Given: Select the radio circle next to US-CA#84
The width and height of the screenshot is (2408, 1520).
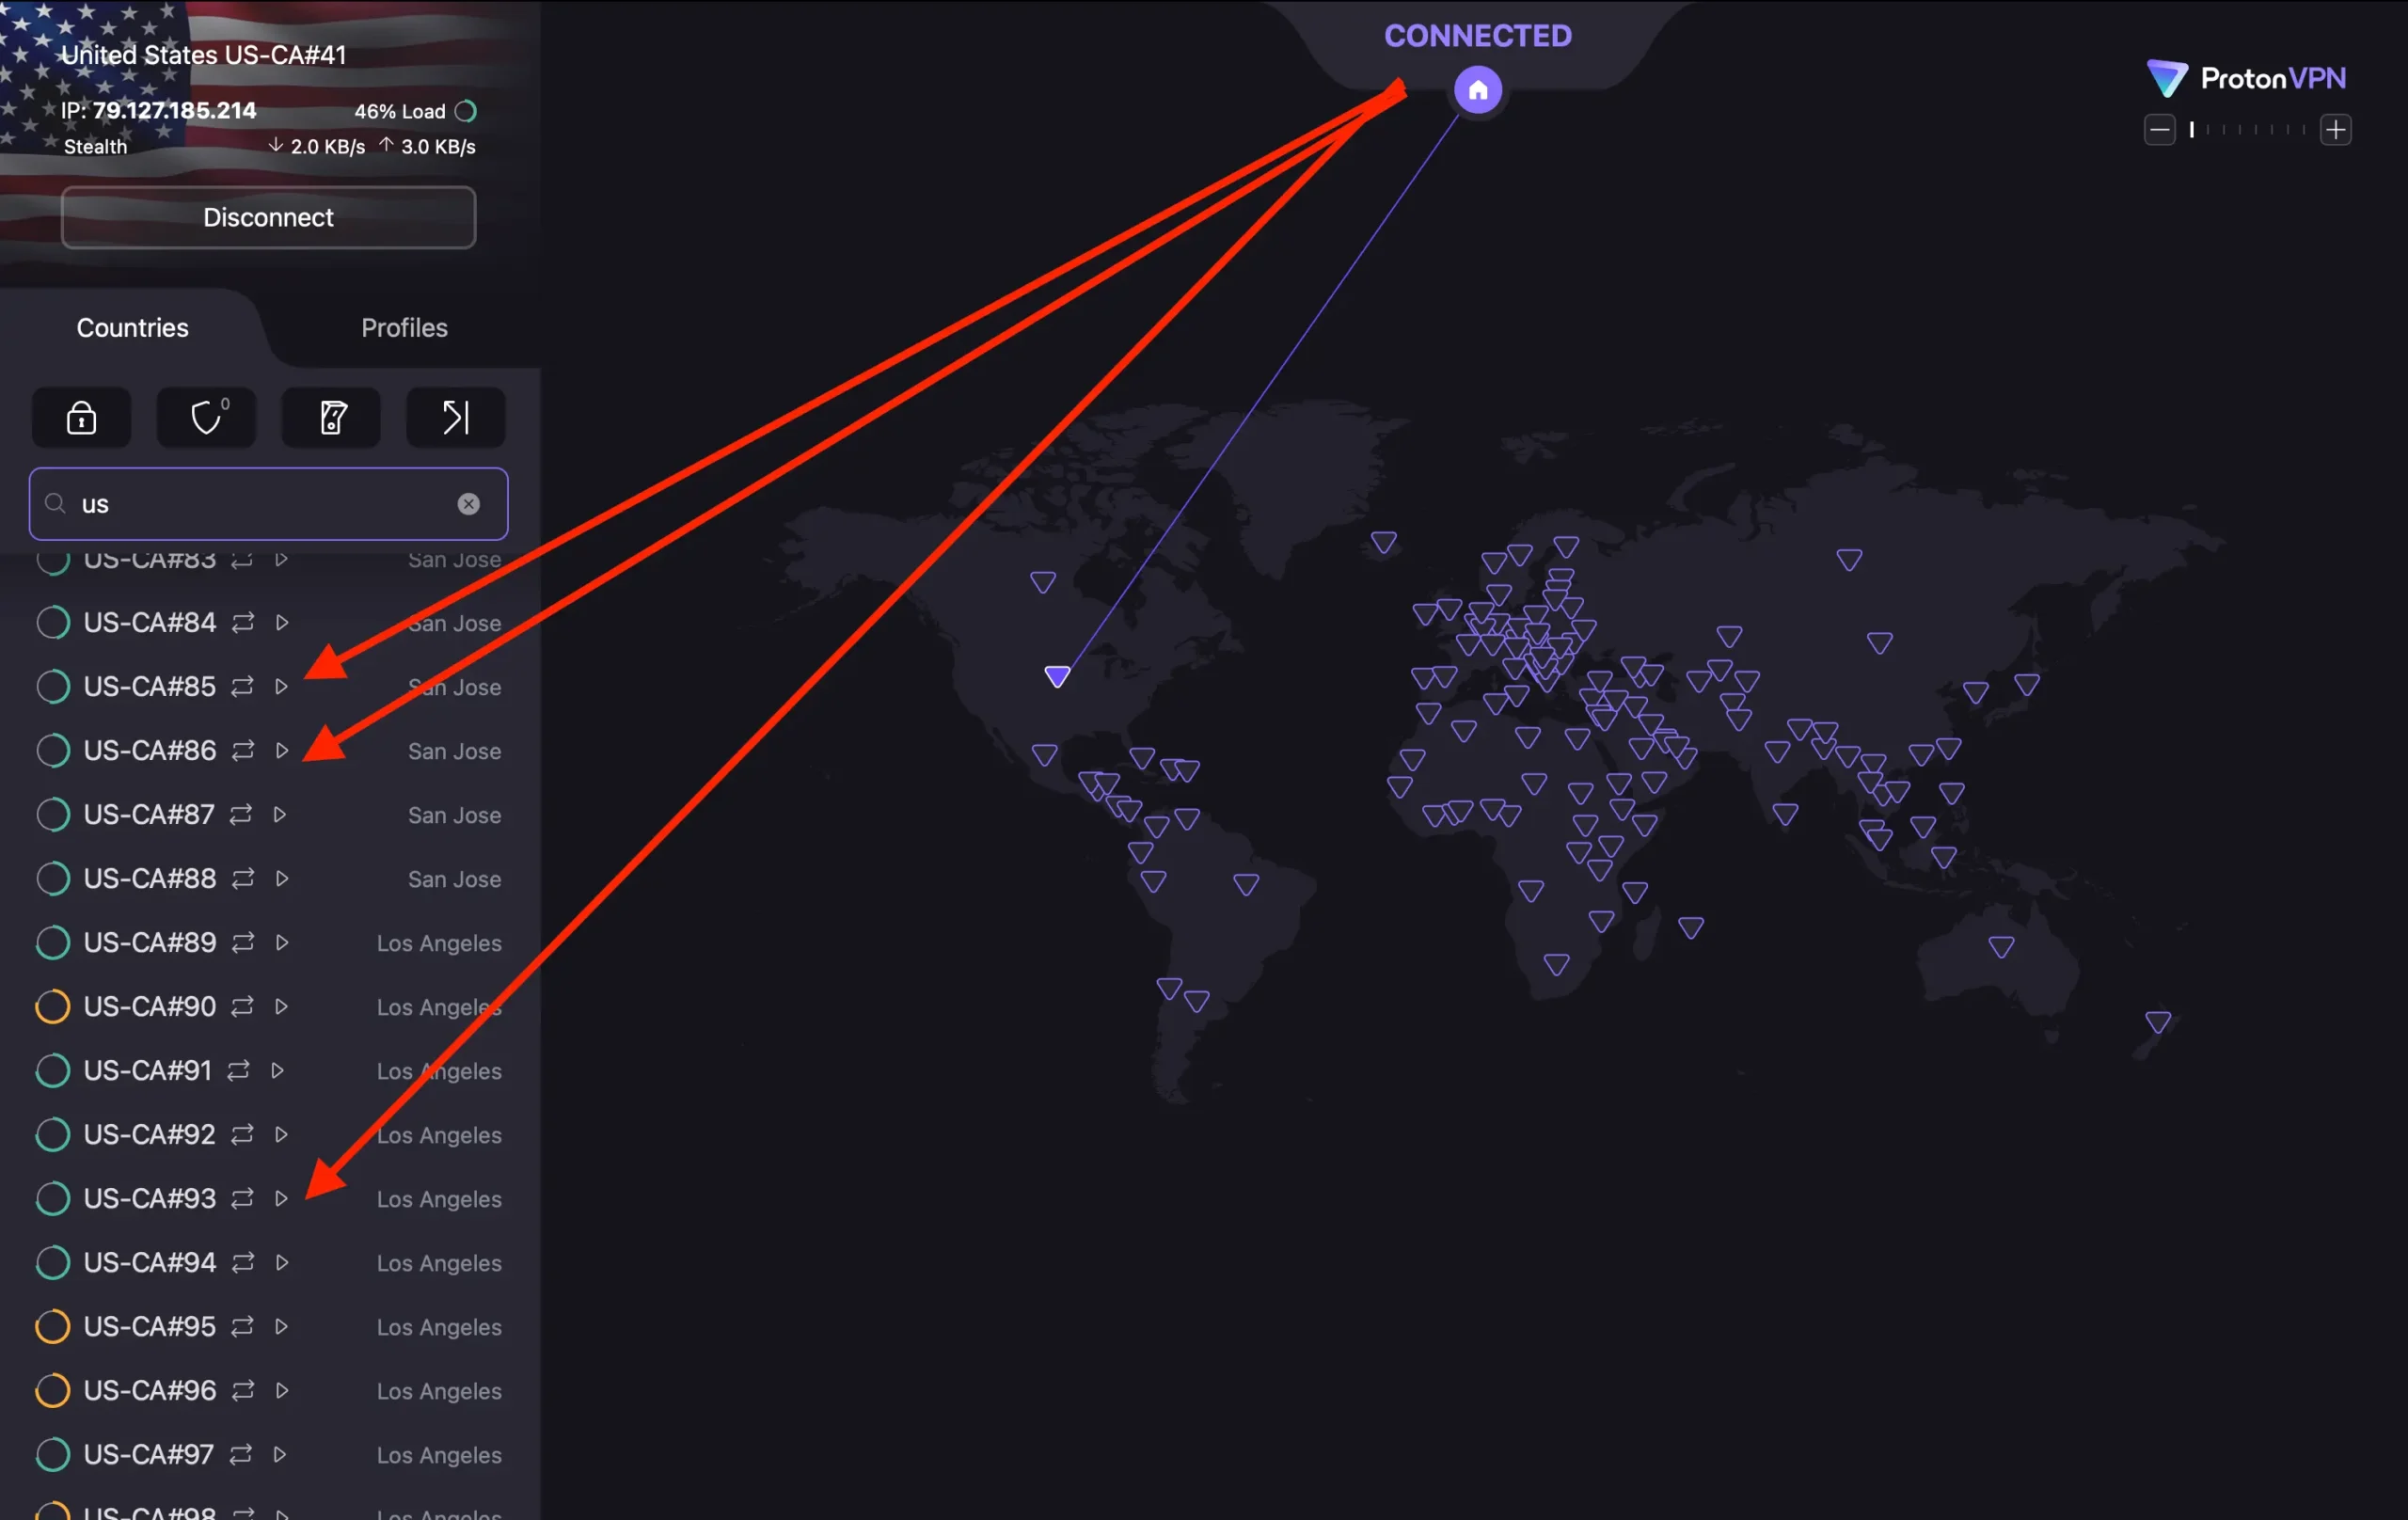Looking at the screenshot, I should pyautogui.click(x=52, y=622).
